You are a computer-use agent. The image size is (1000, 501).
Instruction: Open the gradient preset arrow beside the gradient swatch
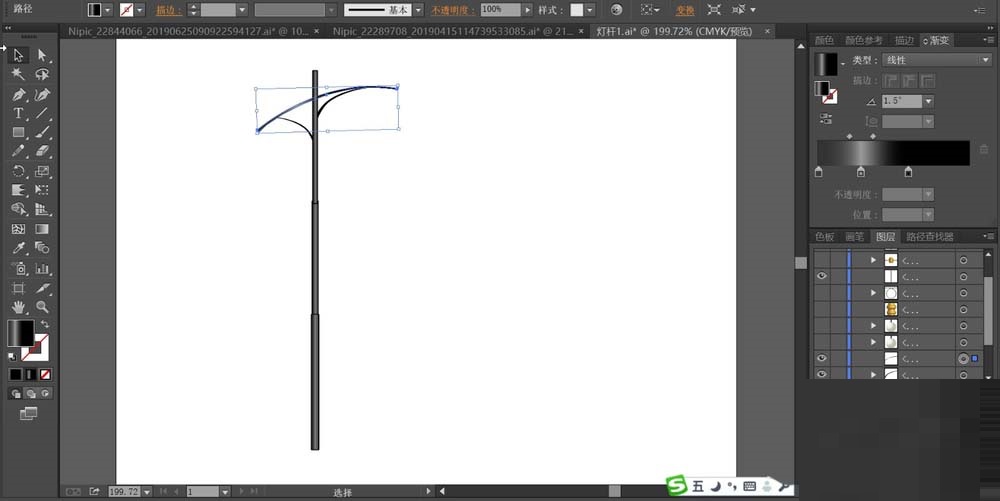[842, 64]
